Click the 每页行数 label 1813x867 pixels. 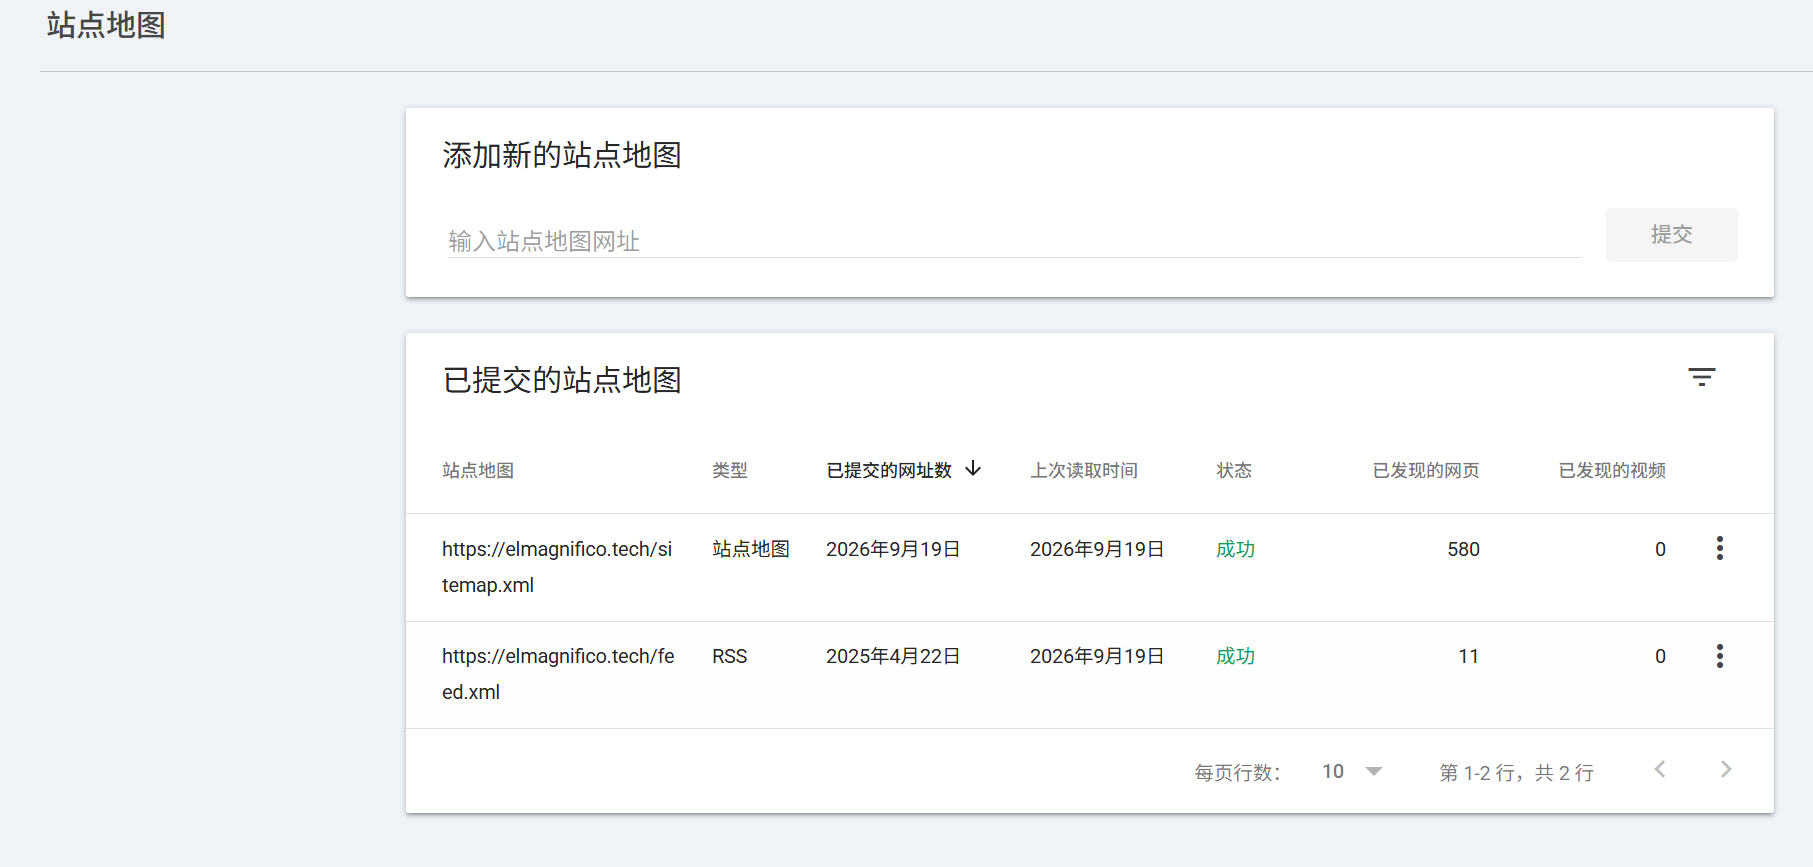[x=1237, y=773]
